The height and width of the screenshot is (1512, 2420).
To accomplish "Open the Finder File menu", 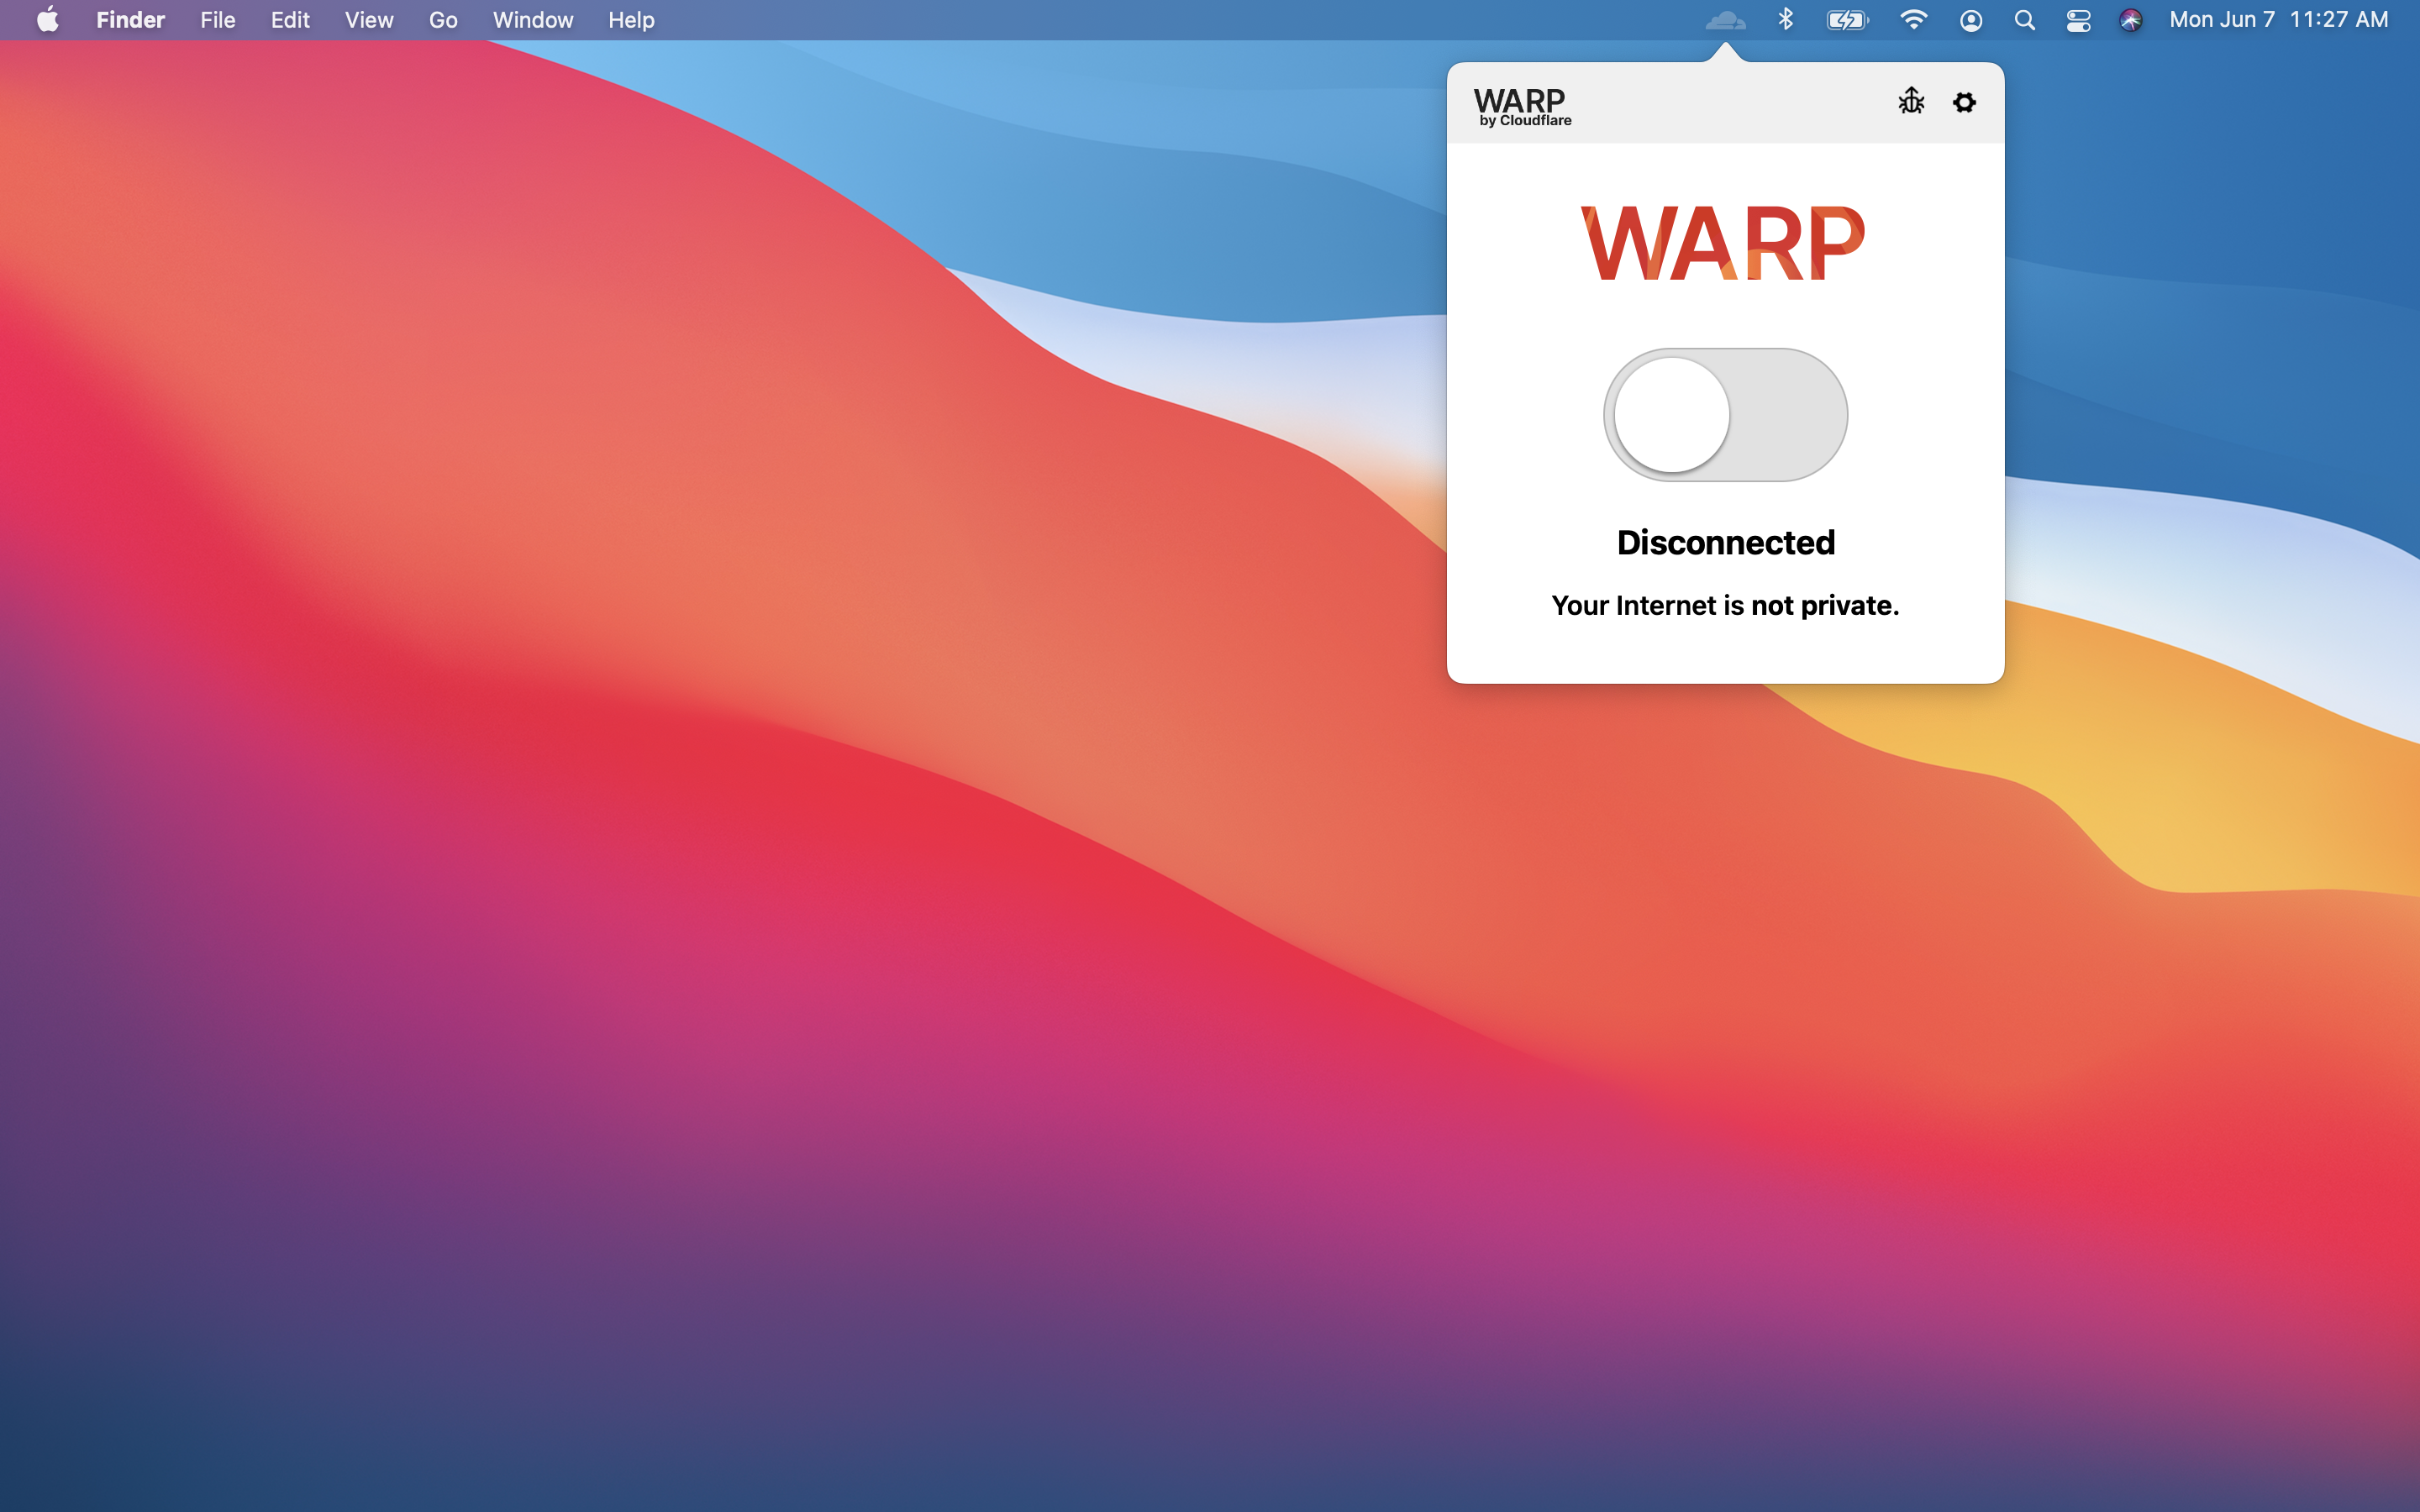I will (x=218, y=19).
